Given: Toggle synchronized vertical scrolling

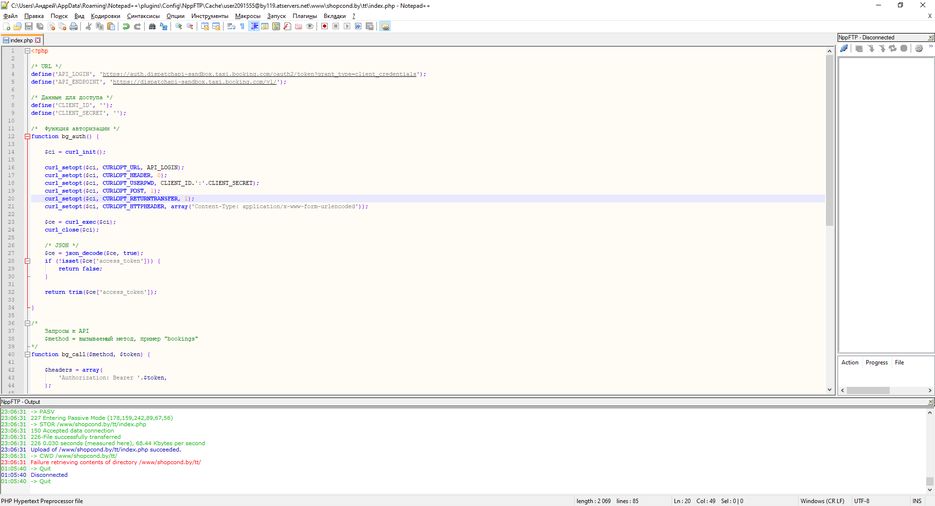Looking at the screenshot, I should pos(205,26).
